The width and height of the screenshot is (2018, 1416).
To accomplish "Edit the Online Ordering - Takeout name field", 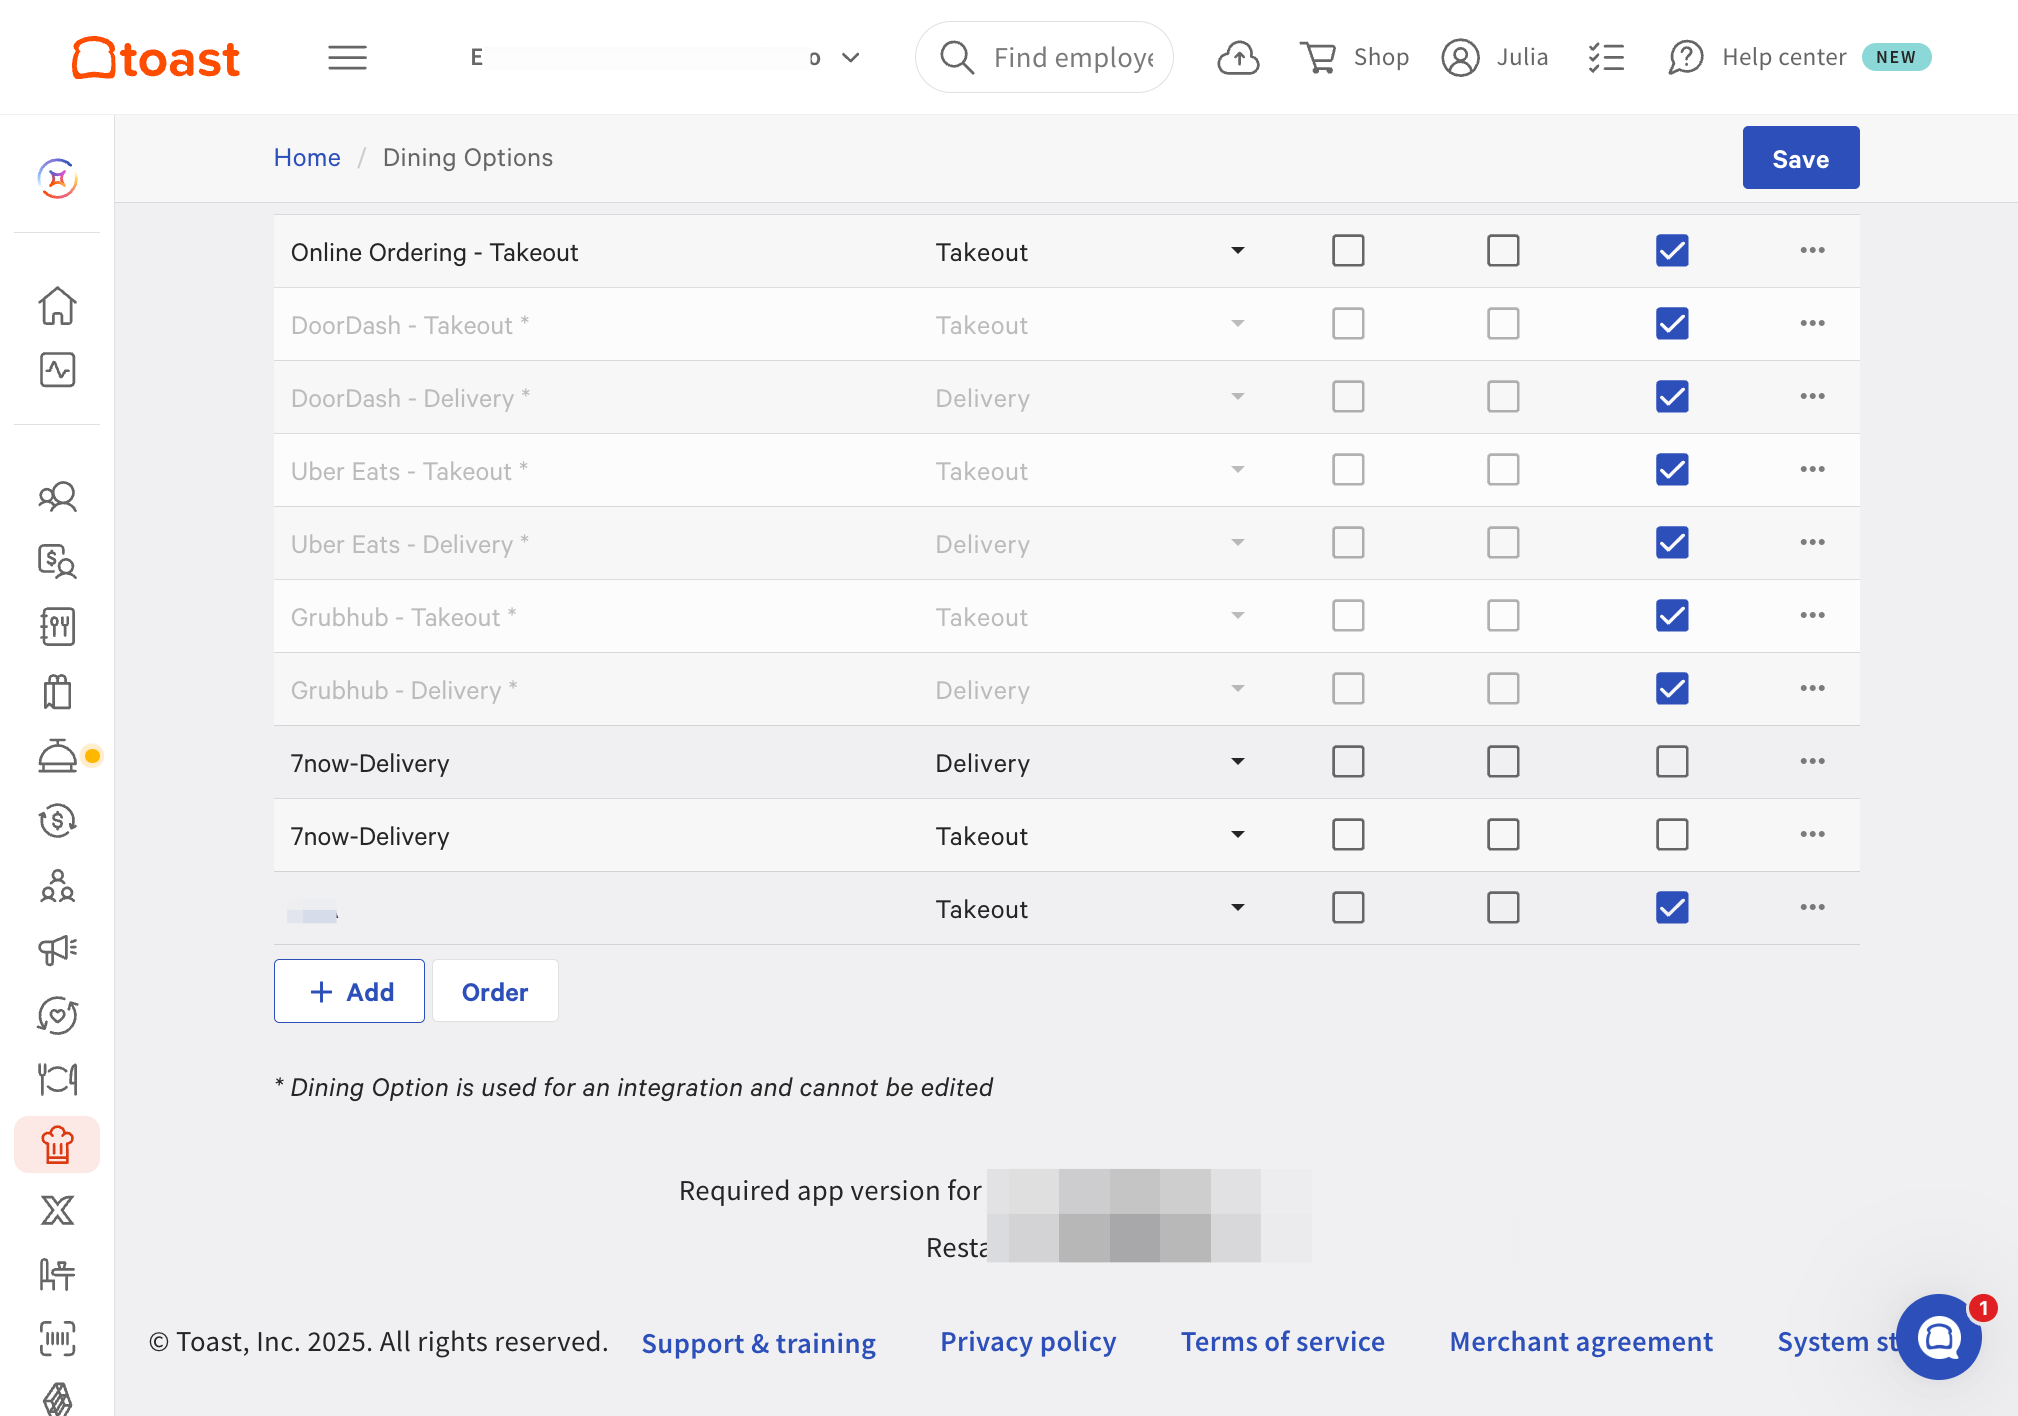I will [595, 252].
